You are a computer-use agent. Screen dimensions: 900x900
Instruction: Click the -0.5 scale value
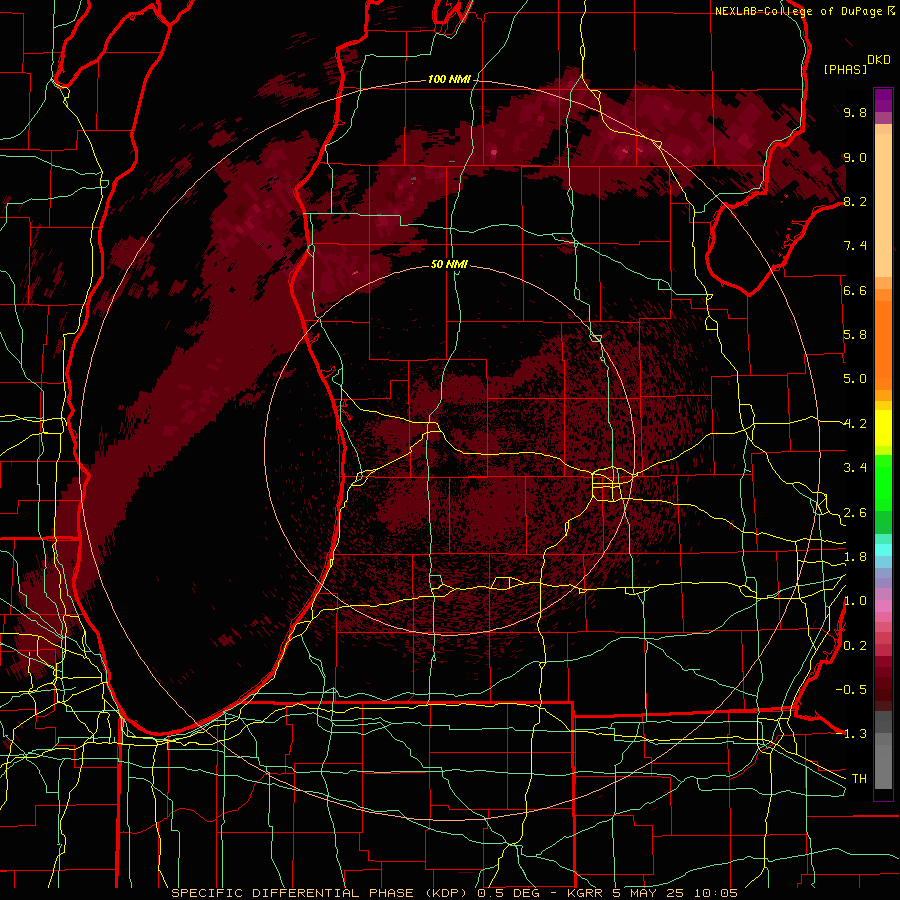851,689
